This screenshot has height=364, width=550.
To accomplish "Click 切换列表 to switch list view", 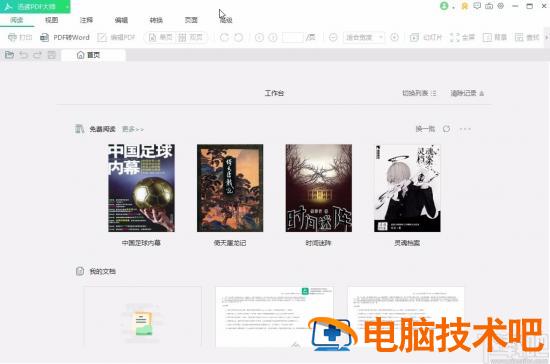I will 419,93.
